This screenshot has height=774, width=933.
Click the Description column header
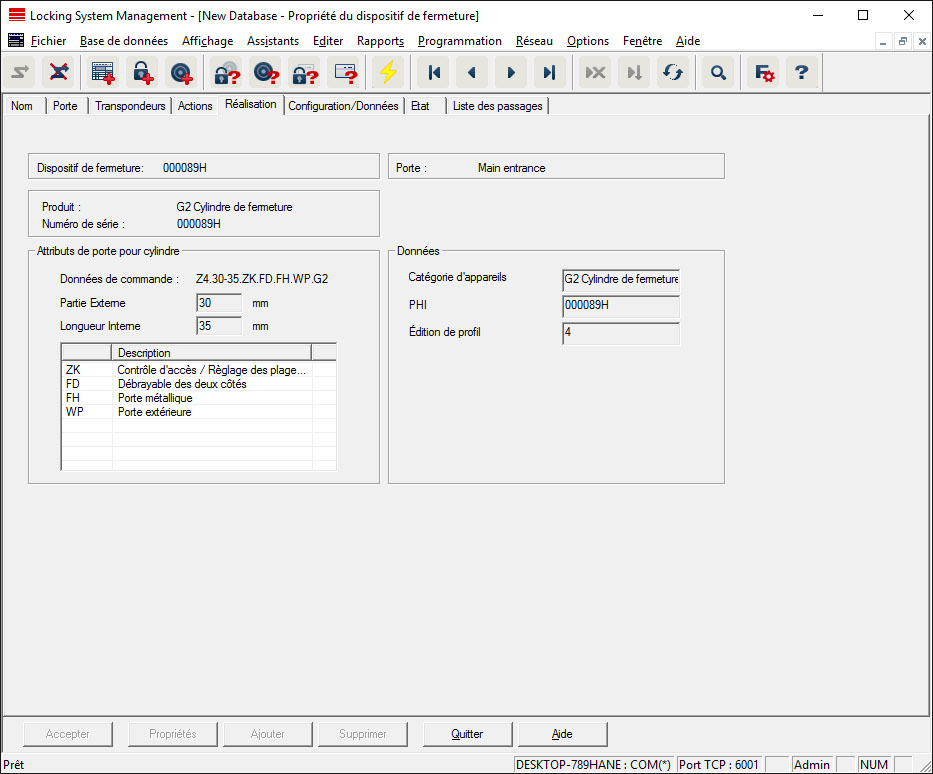(x=211, y=352)
